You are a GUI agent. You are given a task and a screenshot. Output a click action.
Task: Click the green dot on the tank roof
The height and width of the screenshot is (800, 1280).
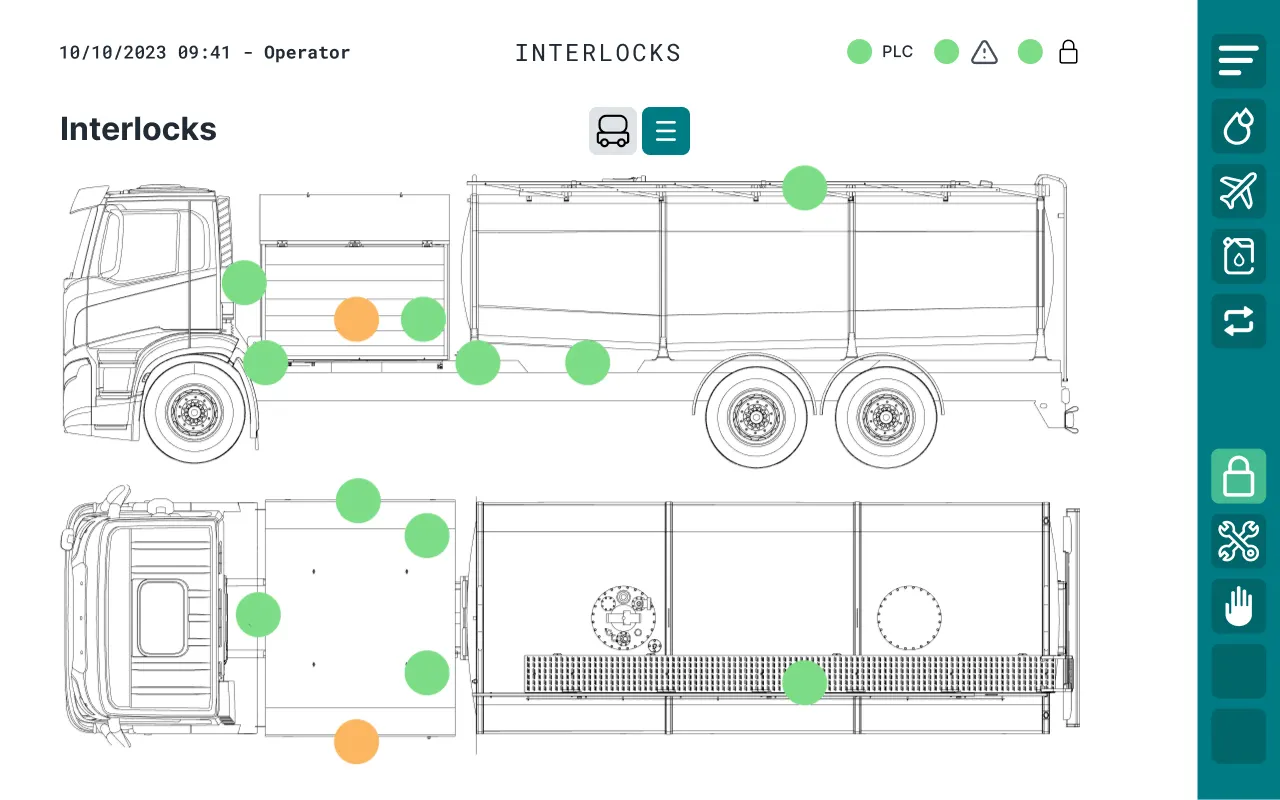(804, 188)
